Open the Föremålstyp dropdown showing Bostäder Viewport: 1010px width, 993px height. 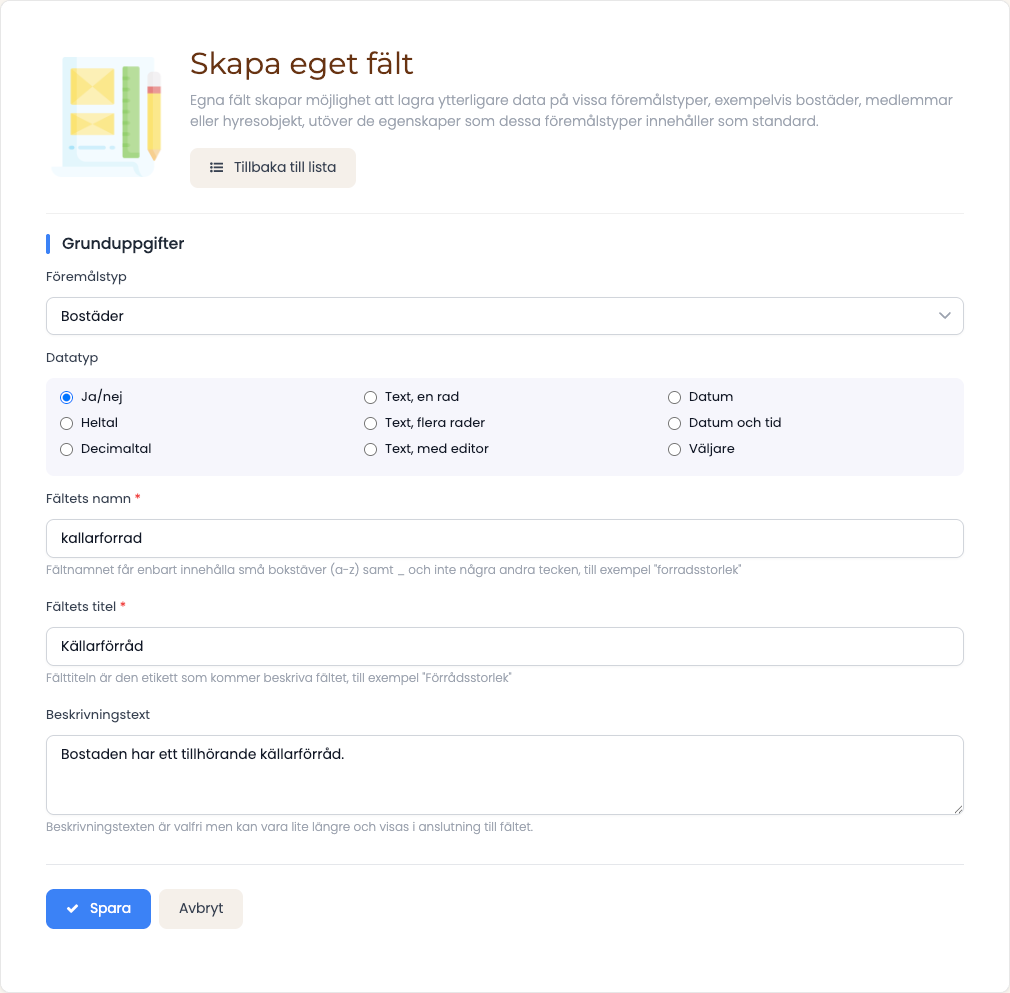pos(504,316)
